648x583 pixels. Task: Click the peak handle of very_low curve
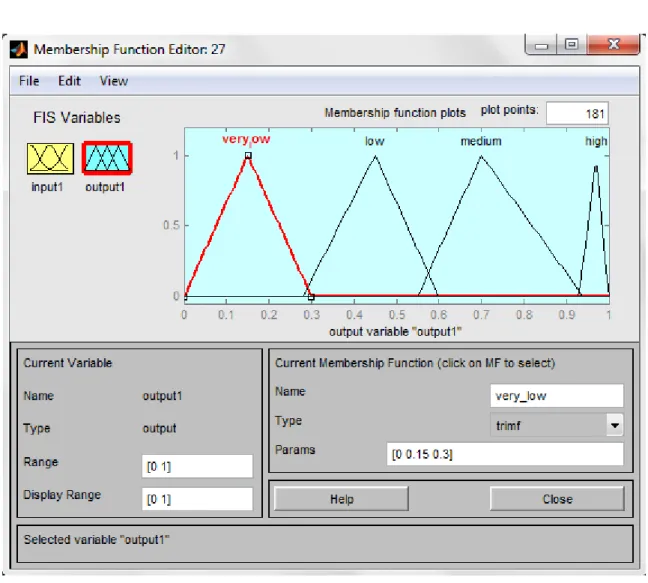(x=248, y=155)
